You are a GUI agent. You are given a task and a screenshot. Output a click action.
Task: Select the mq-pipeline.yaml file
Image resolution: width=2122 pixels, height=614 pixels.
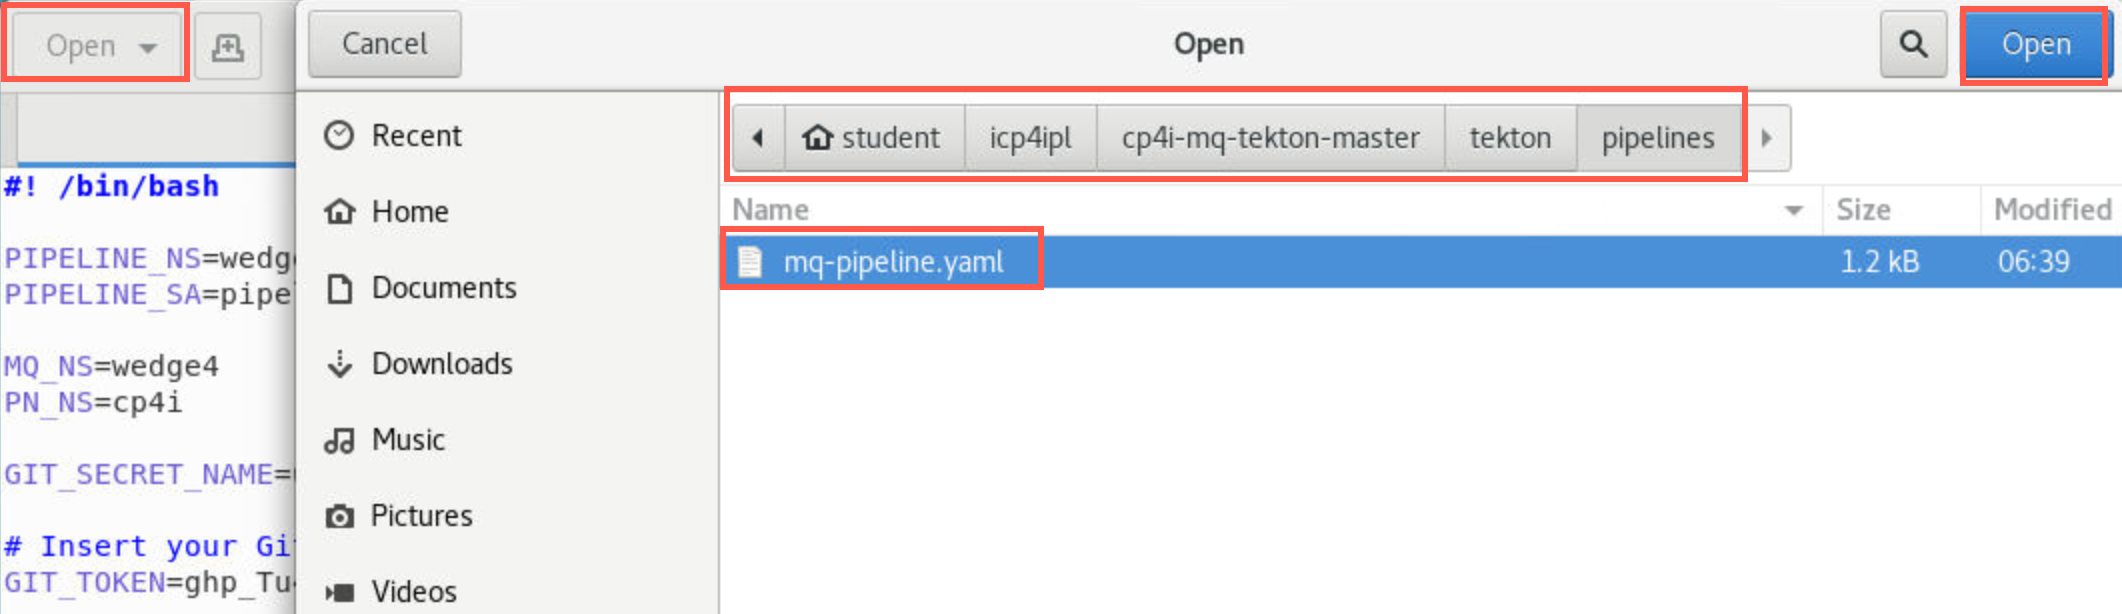tap(1420, 262)
